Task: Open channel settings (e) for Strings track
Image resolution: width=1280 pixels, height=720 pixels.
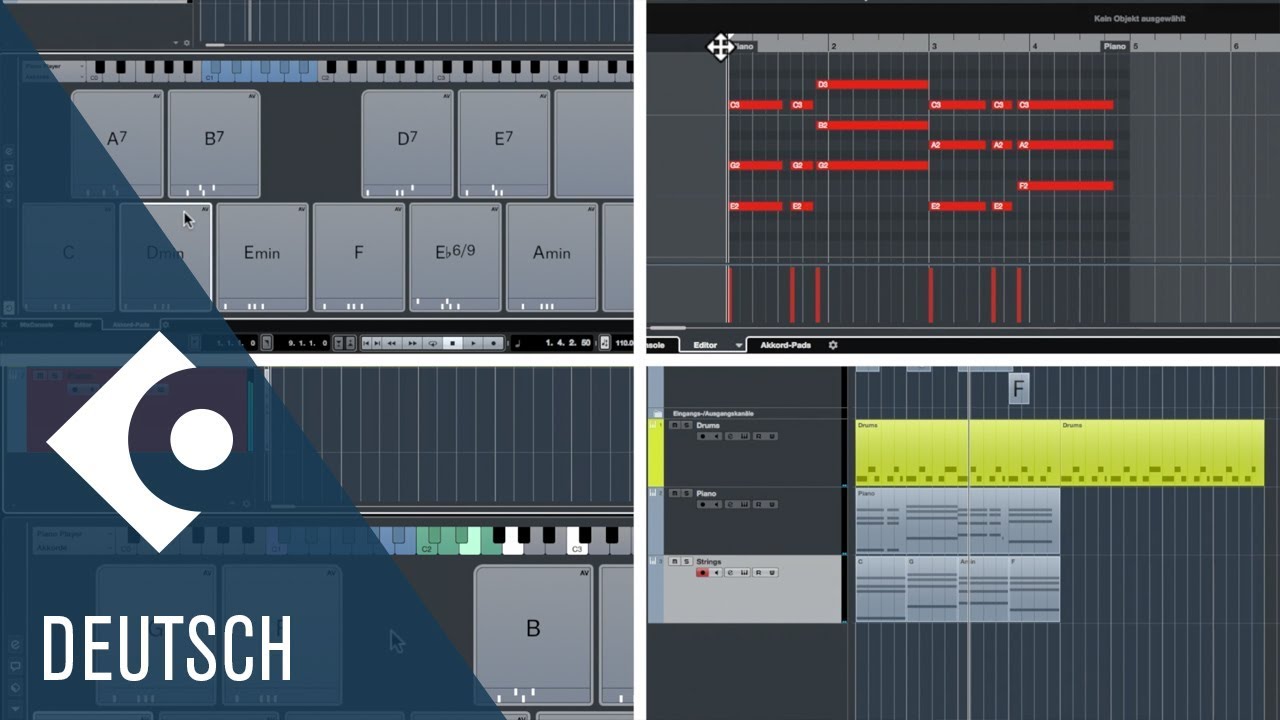Action: tap(730, 572)
